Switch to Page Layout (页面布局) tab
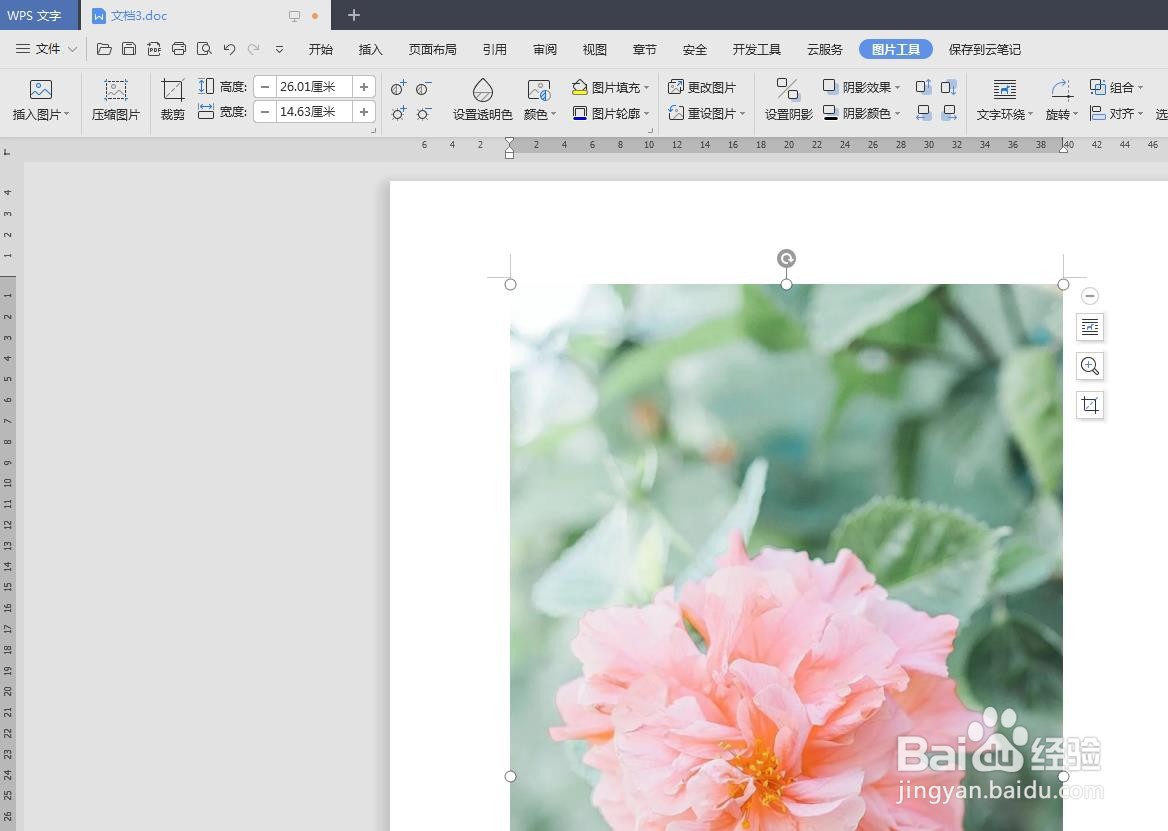1168x831 pixels. coord(433,49)
